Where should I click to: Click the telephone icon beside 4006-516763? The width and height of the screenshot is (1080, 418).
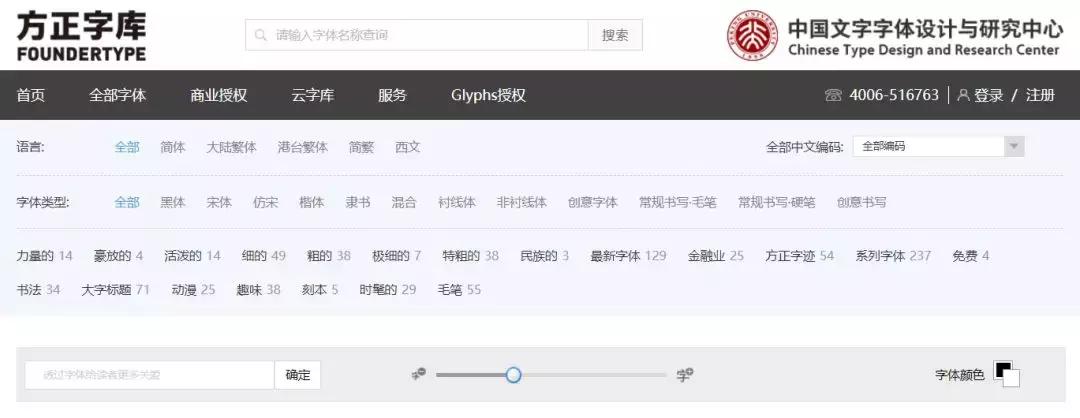[x=833, y=96]
